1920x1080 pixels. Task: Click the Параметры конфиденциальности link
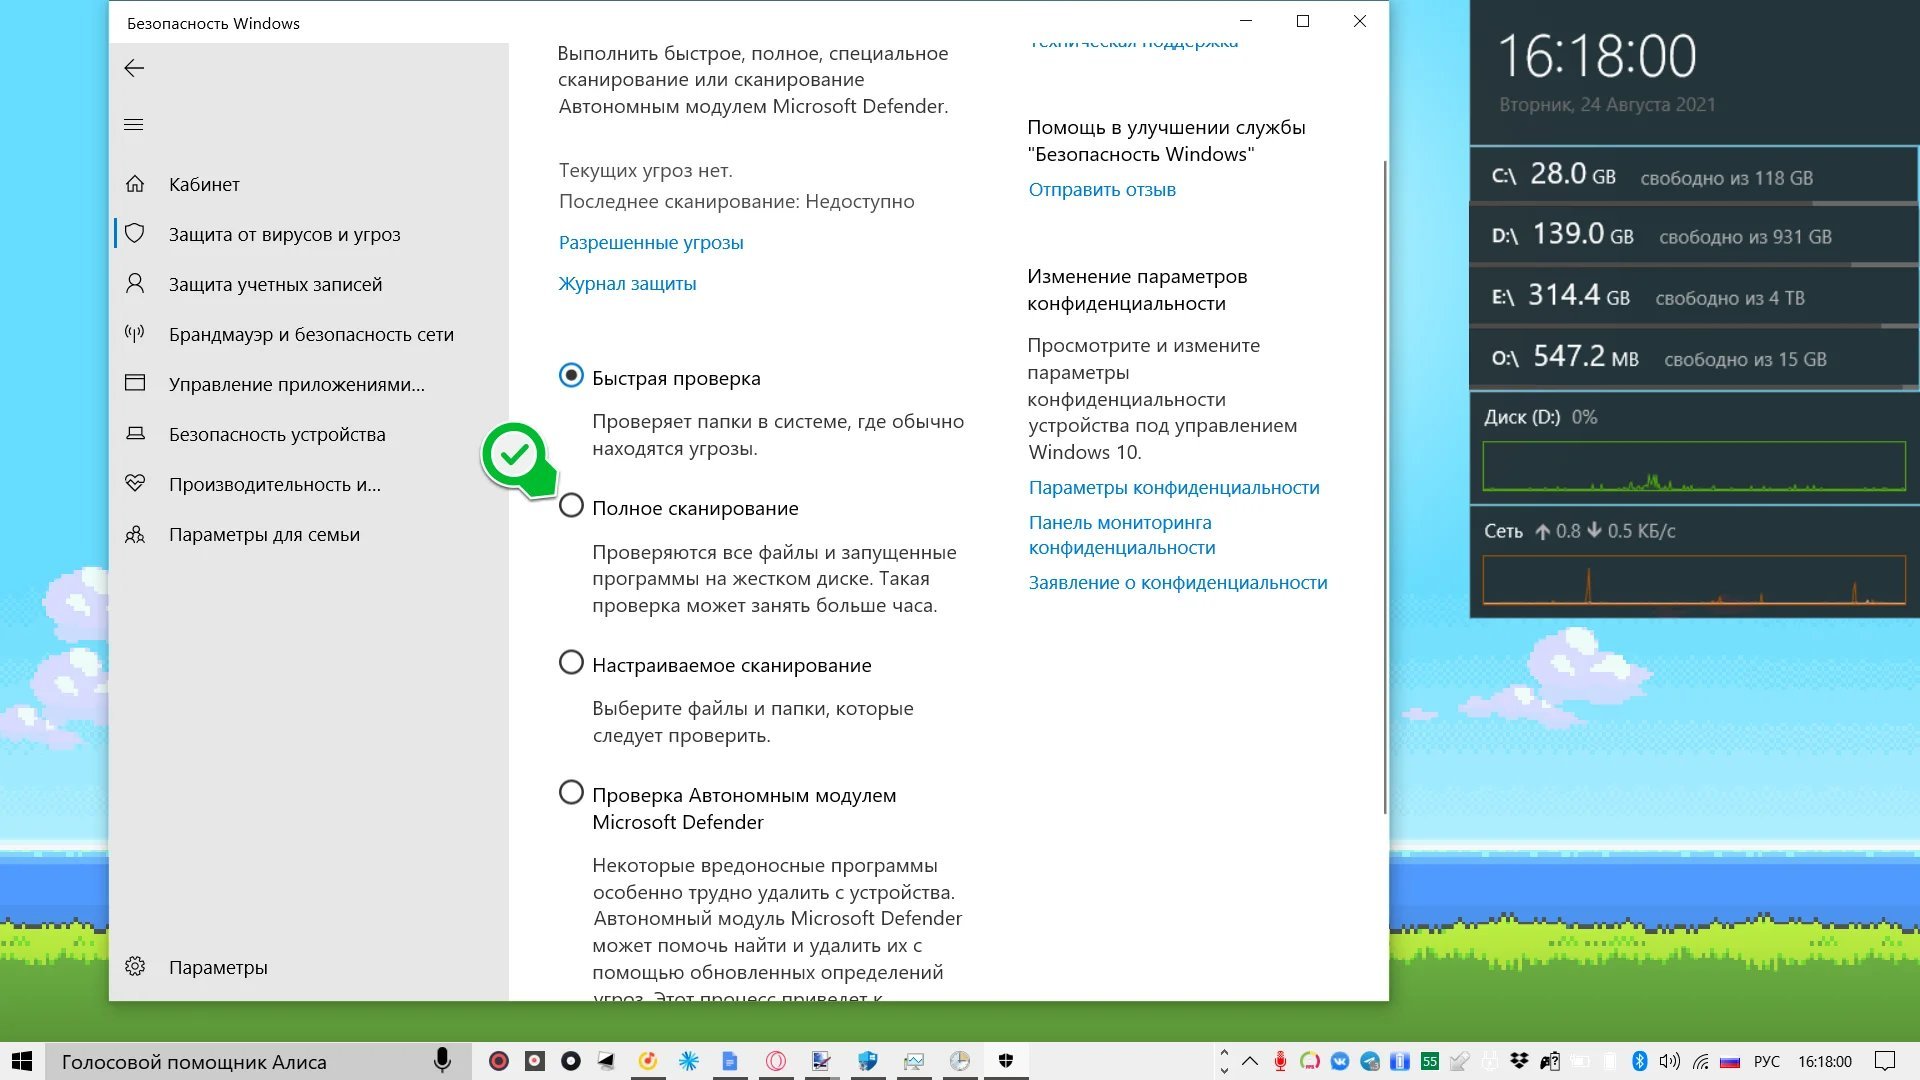(x=1174, y=487)
